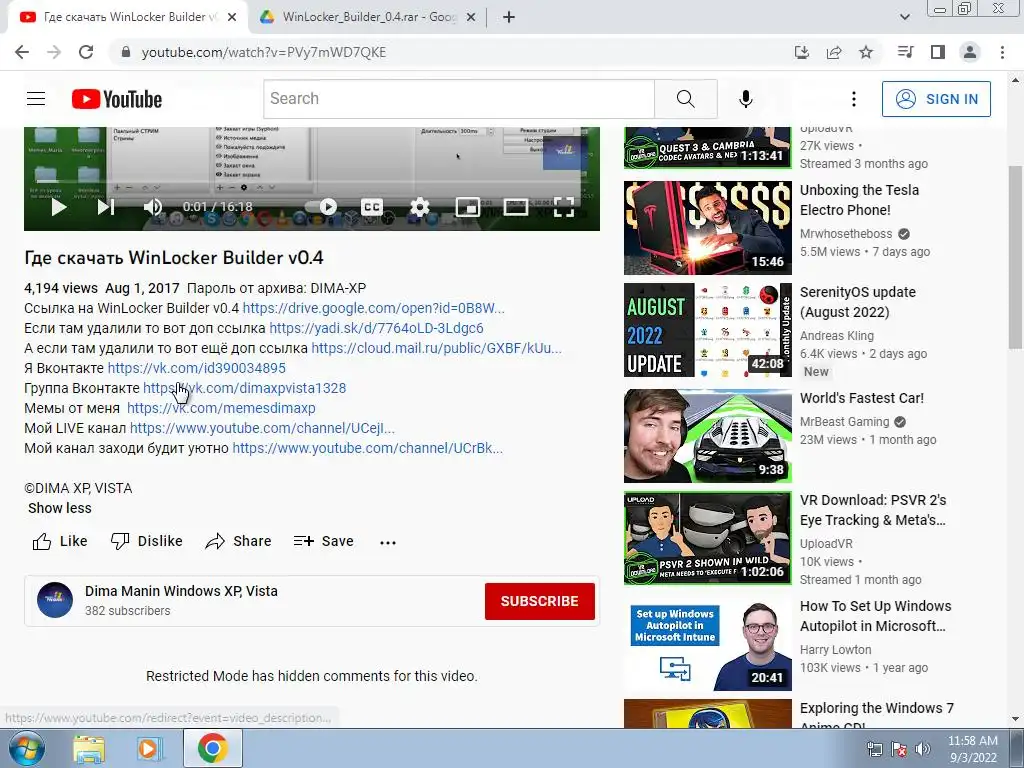The image size is (1024, 768).
Task: Open the Windows Start menu
Action: coord(26,748)
